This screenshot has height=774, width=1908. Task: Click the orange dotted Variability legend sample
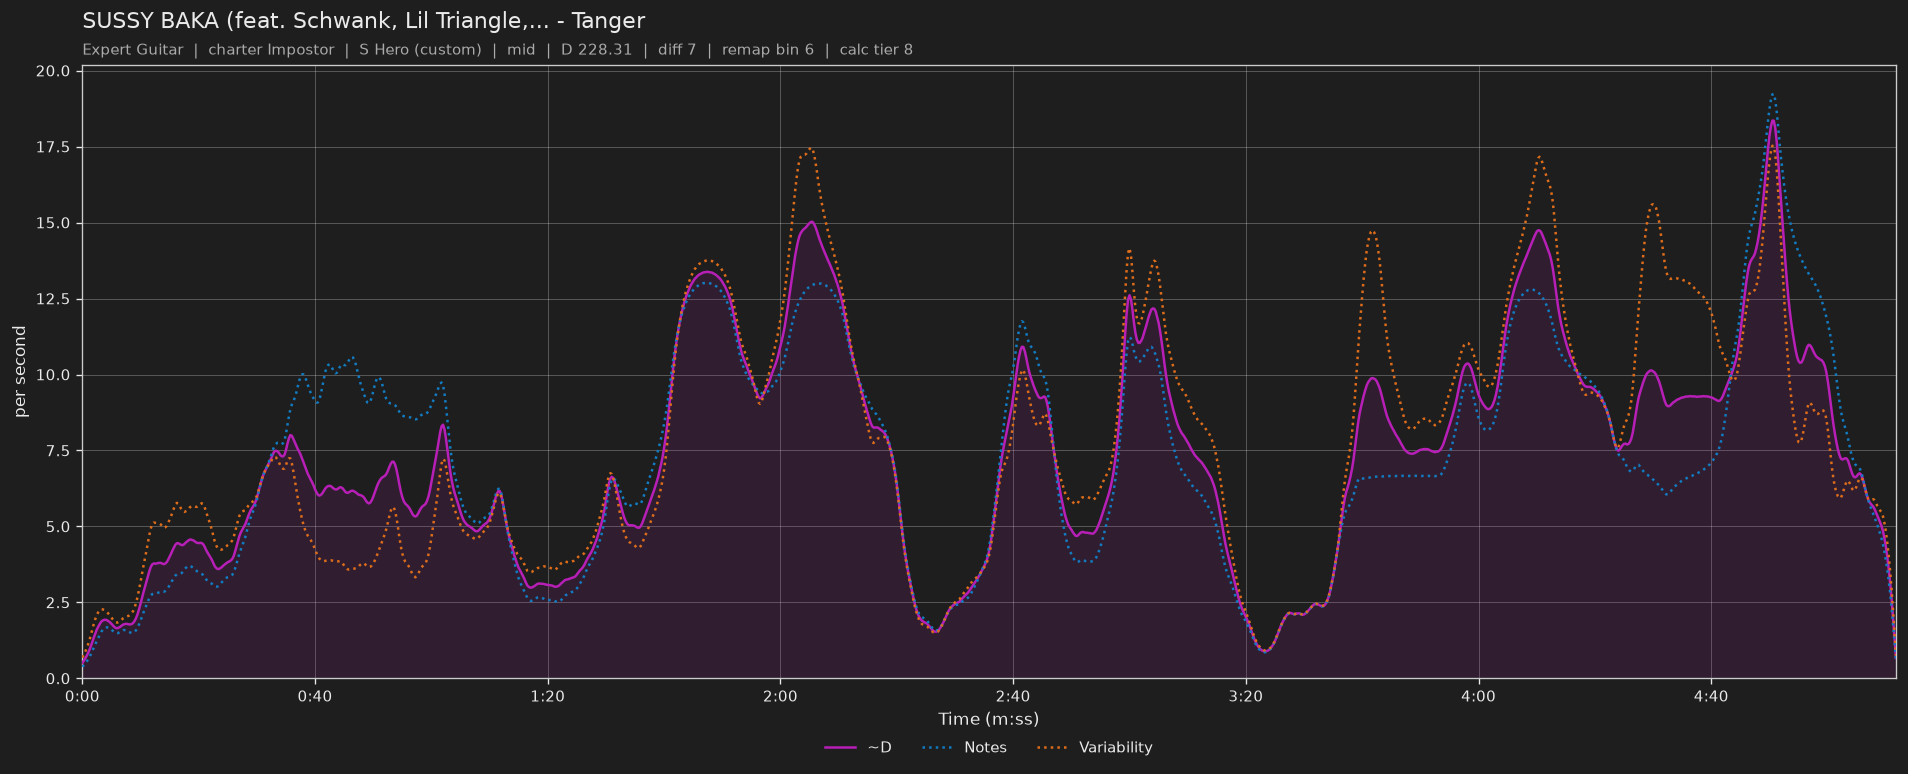tap(1052, 748)
